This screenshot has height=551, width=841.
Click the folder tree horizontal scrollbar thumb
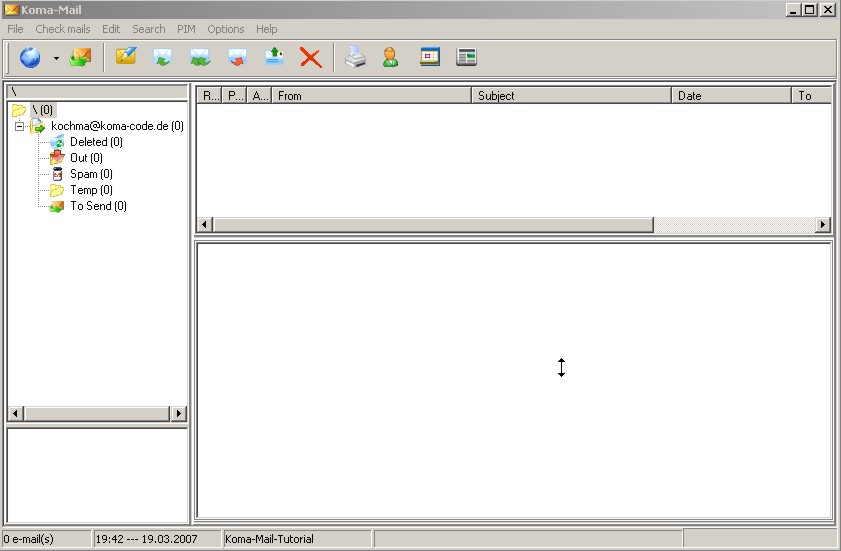point(97,414)
